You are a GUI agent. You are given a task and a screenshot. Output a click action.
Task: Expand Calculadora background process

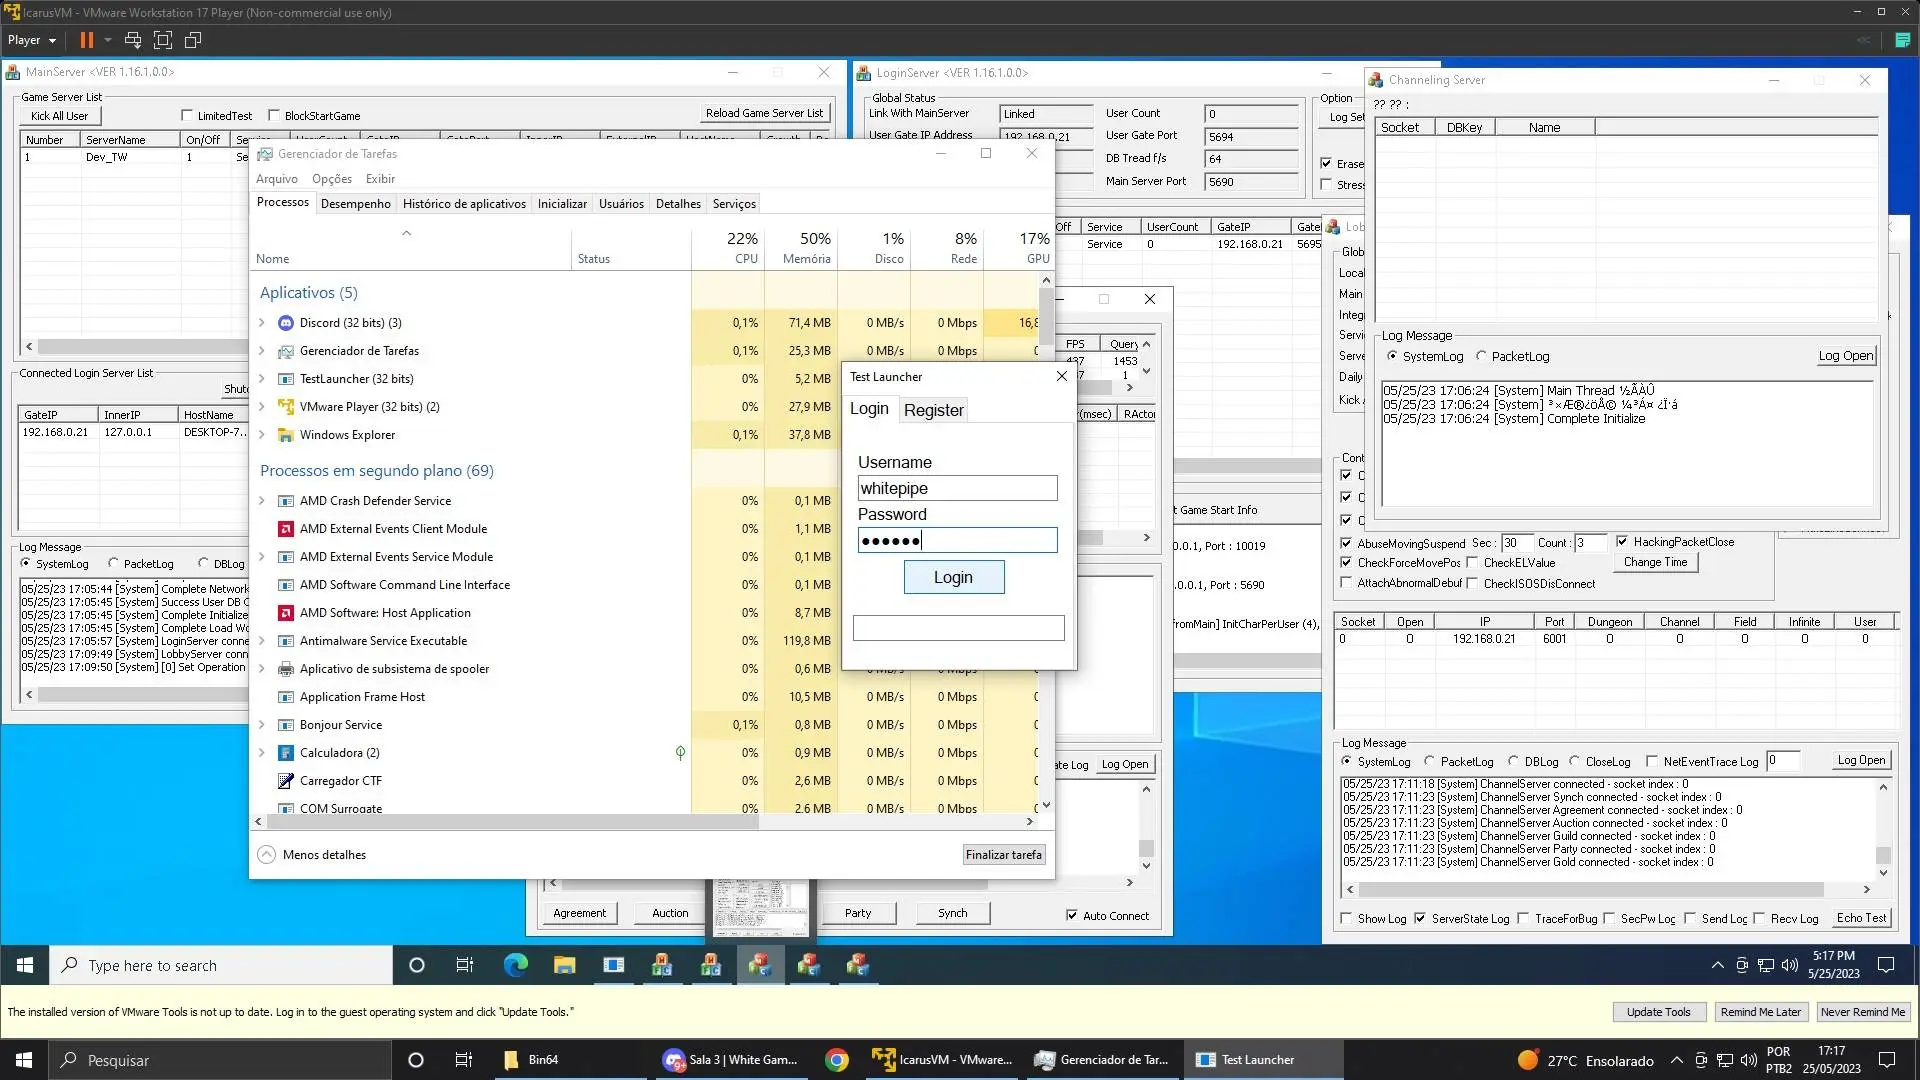point(262,753)
